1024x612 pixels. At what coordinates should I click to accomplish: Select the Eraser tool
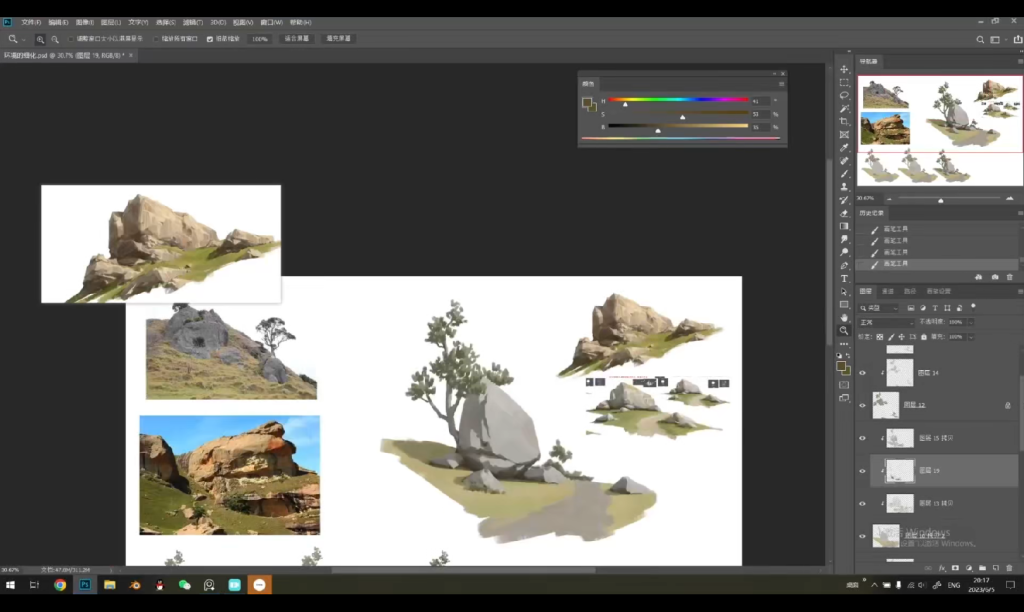tap(844, 213)
